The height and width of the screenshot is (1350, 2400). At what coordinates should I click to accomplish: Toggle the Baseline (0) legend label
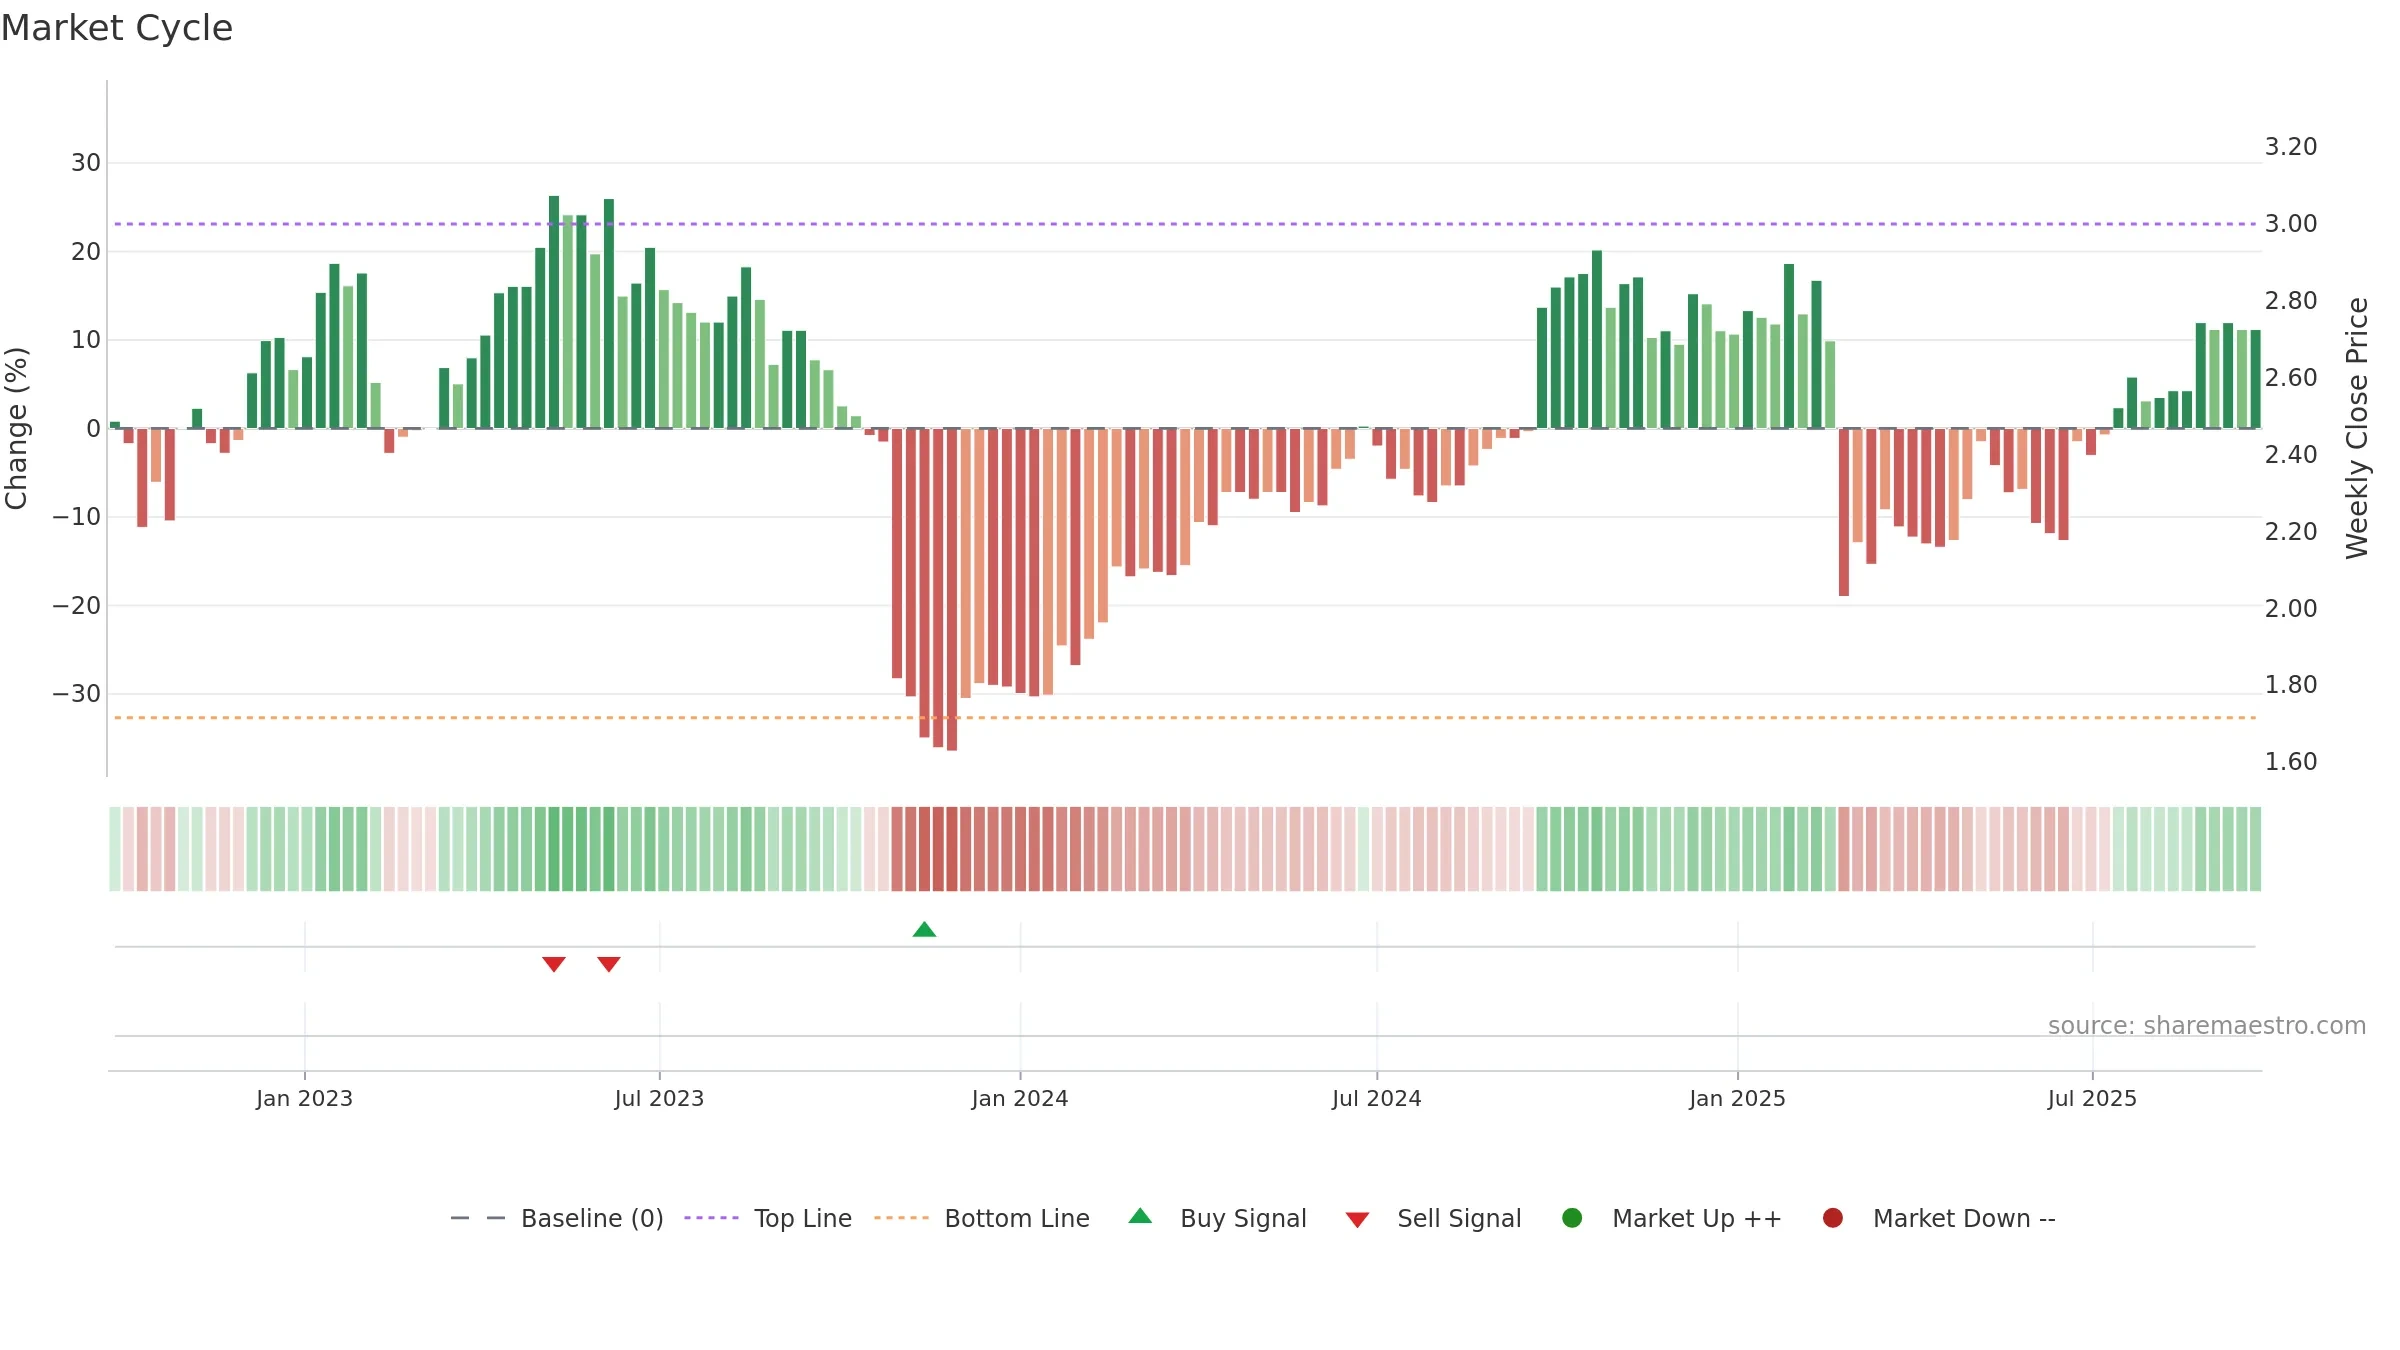592,1219
